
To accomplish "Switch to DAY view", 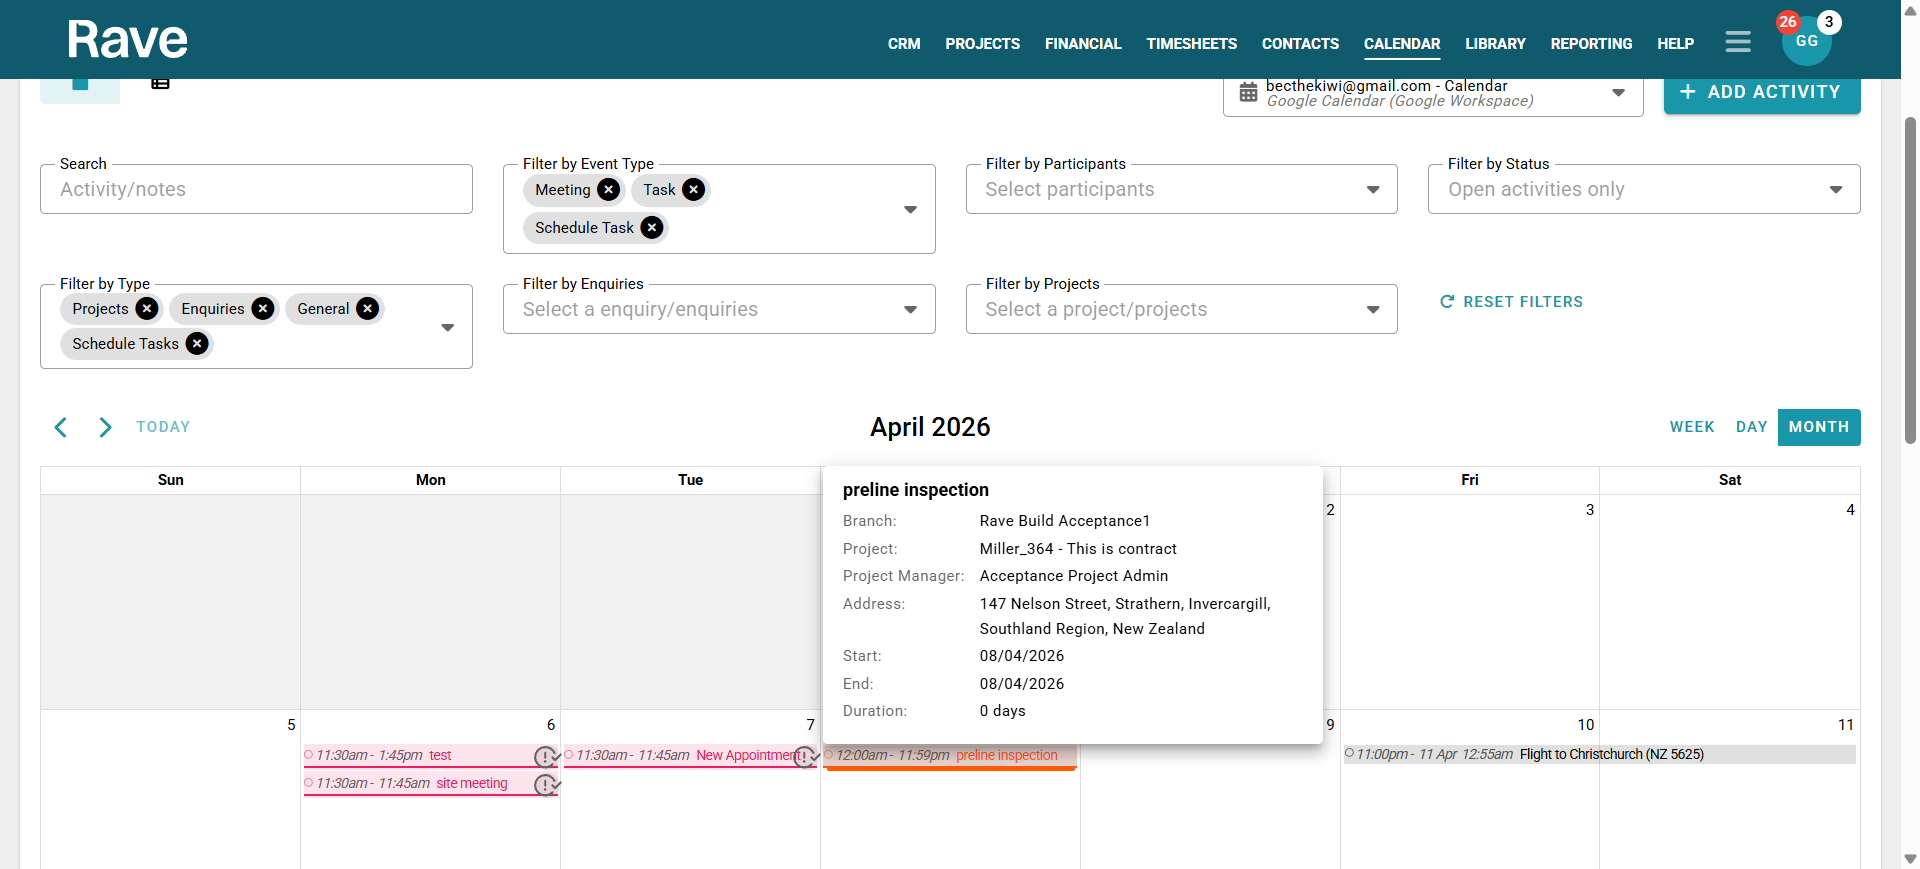I will coord(1751,427).
